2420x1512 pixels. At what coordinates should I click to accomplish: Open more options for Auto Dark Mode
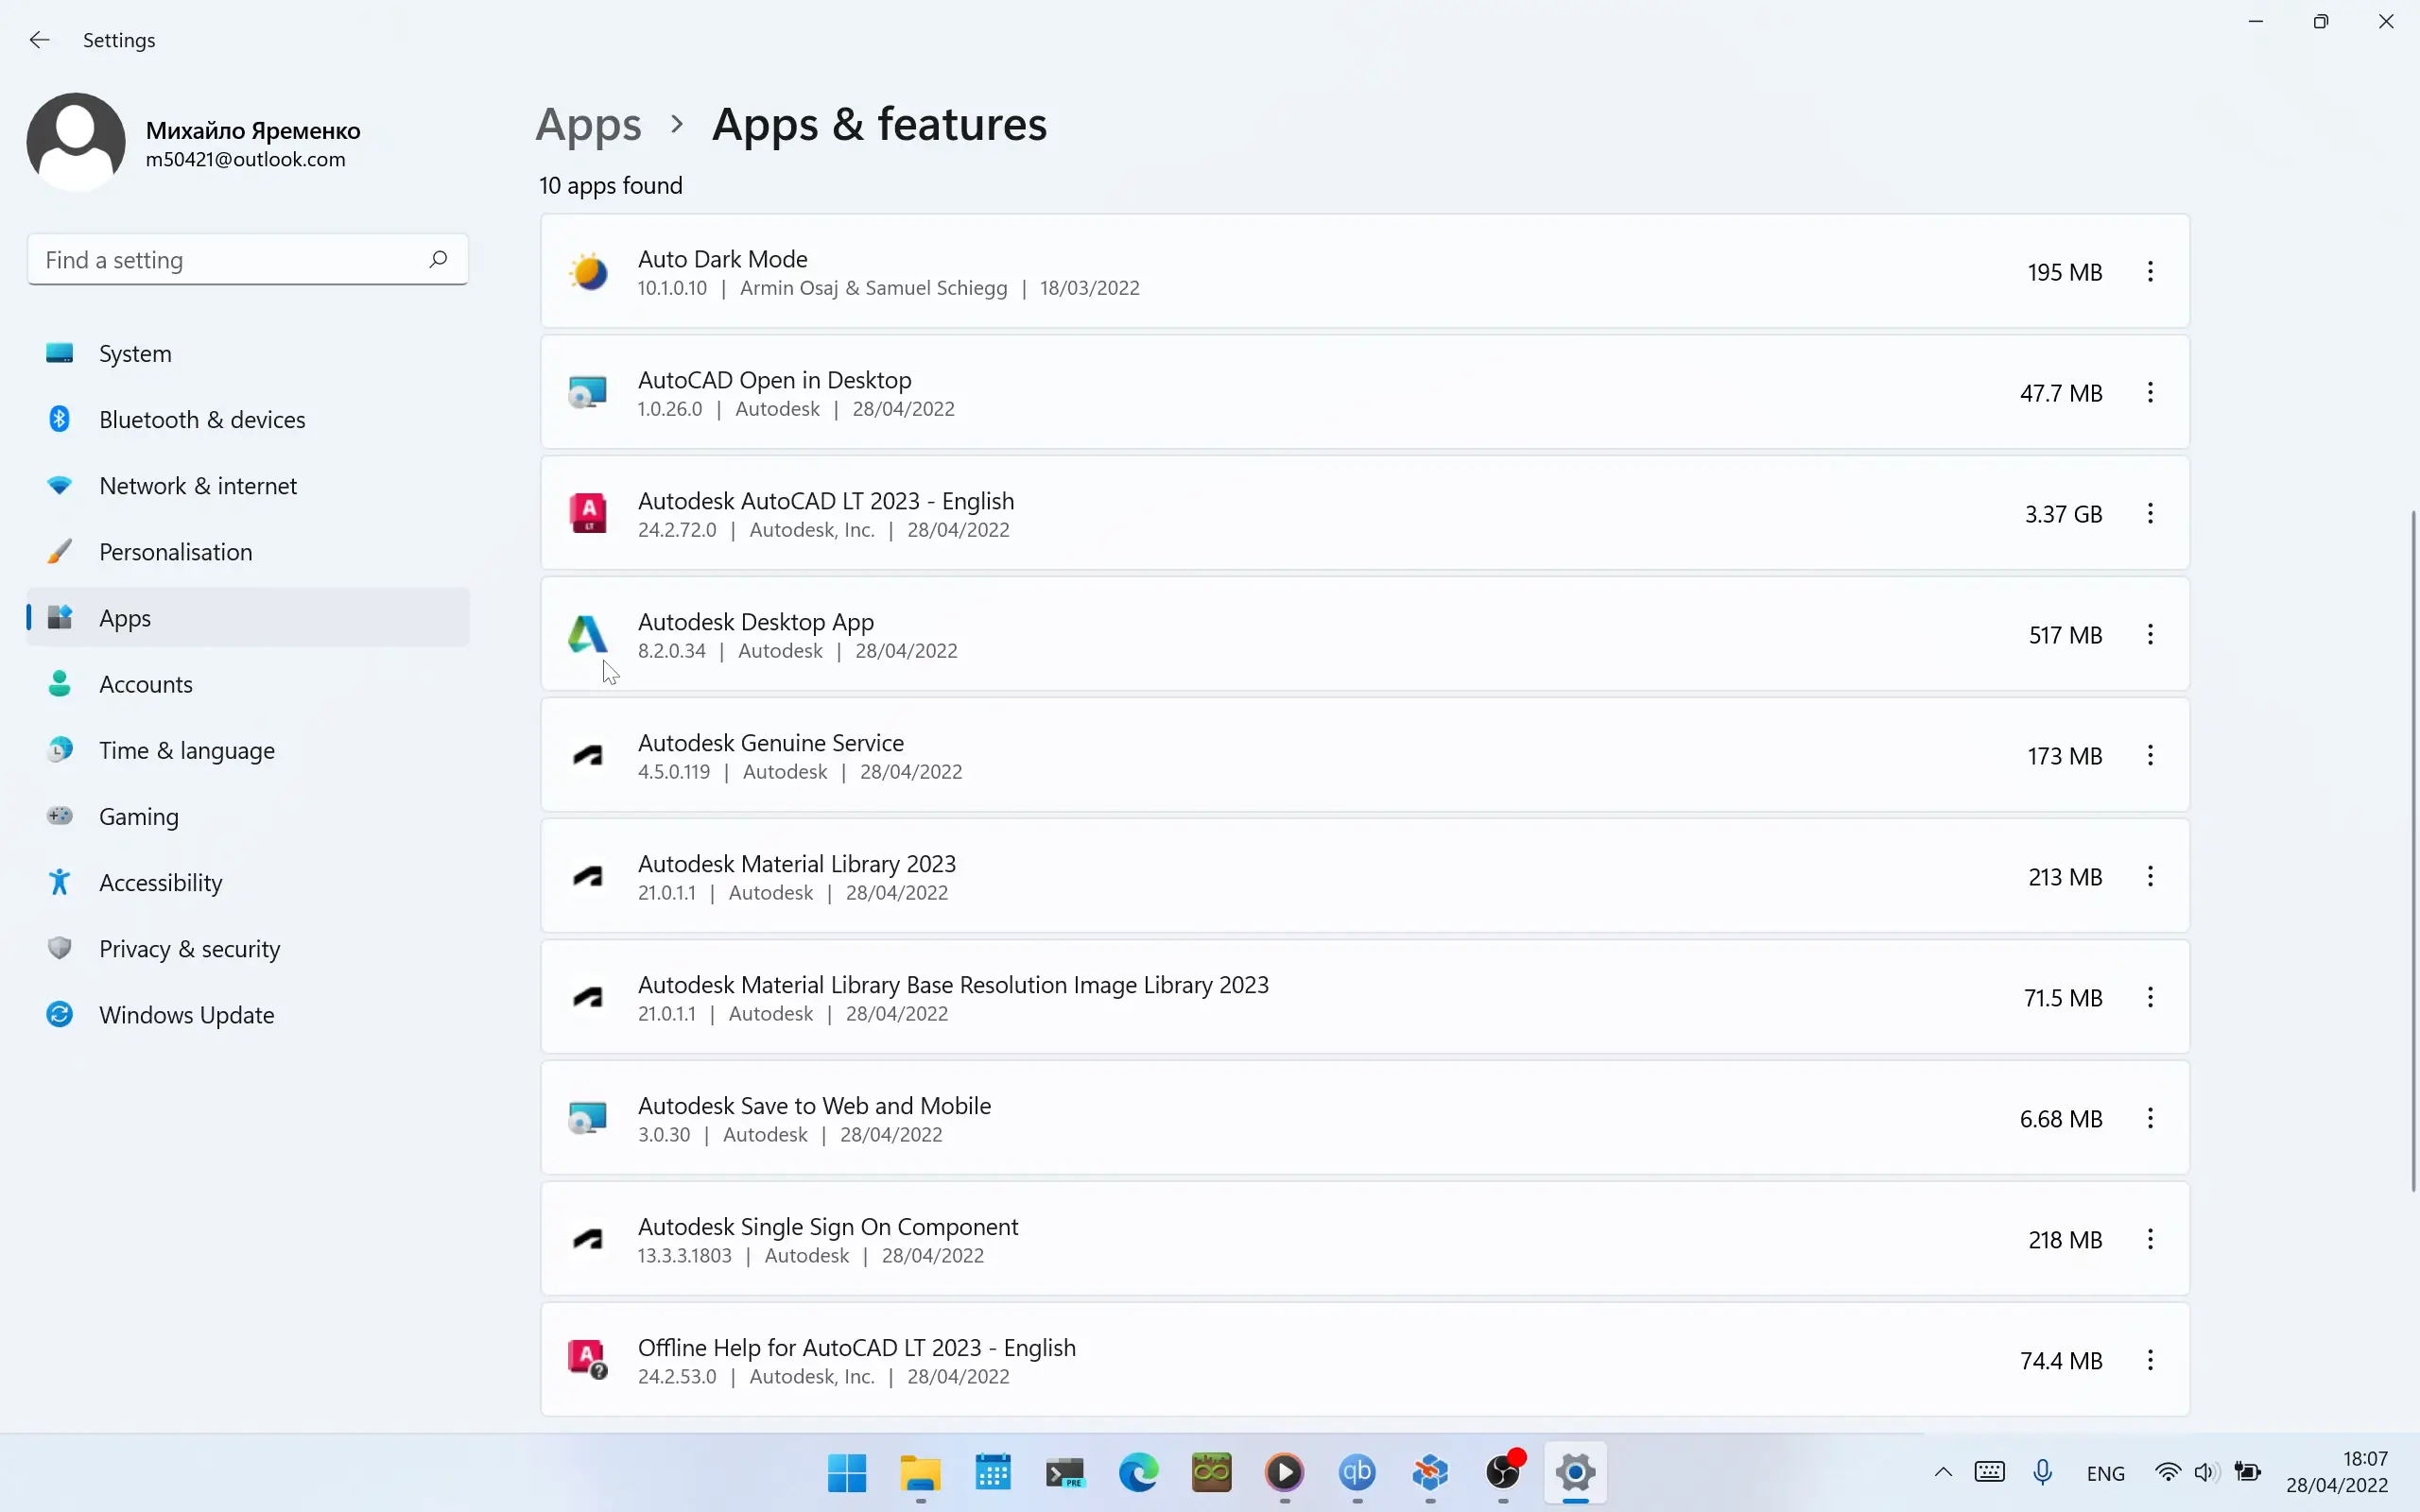(x=2150, y=272)
